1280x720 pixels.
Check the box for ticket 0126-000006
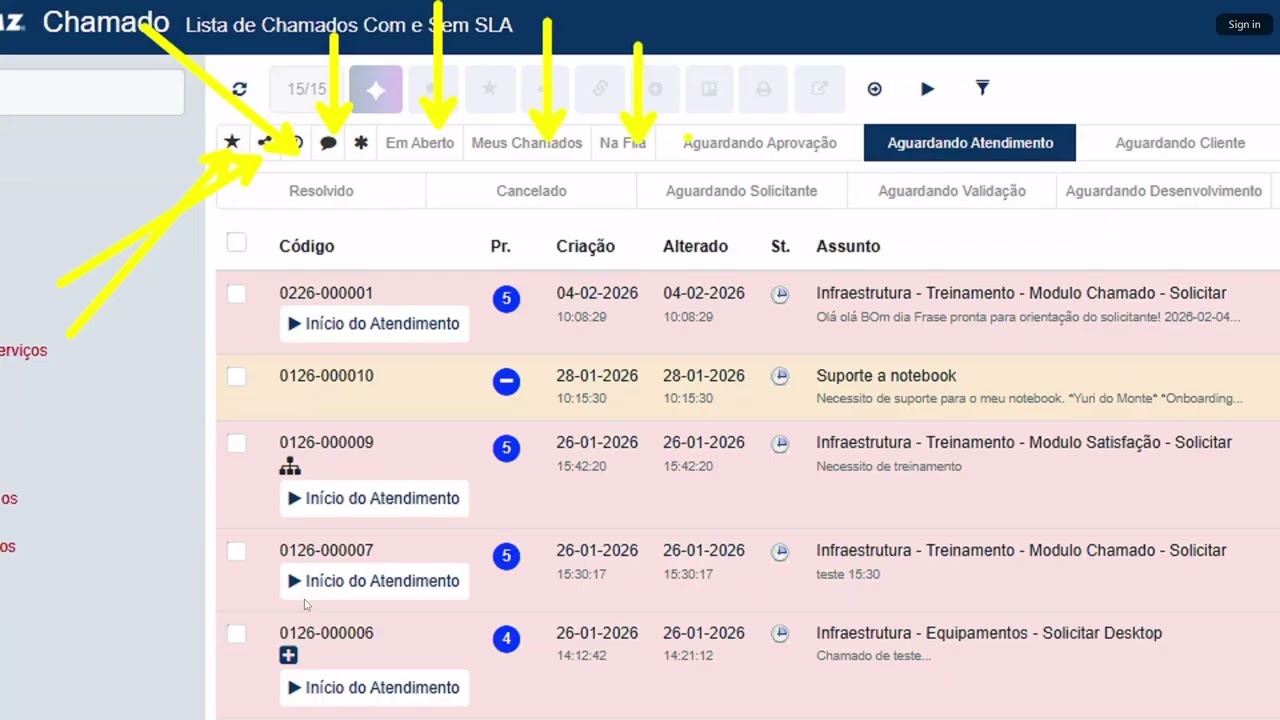click(x=236, y=634)
